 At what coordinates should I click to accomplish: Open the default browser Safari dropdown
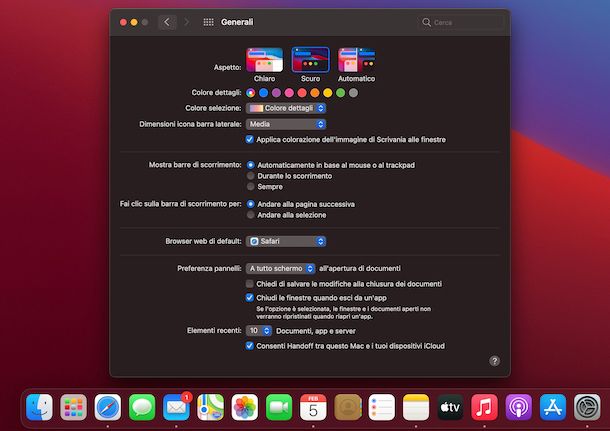tap(286, 241)
